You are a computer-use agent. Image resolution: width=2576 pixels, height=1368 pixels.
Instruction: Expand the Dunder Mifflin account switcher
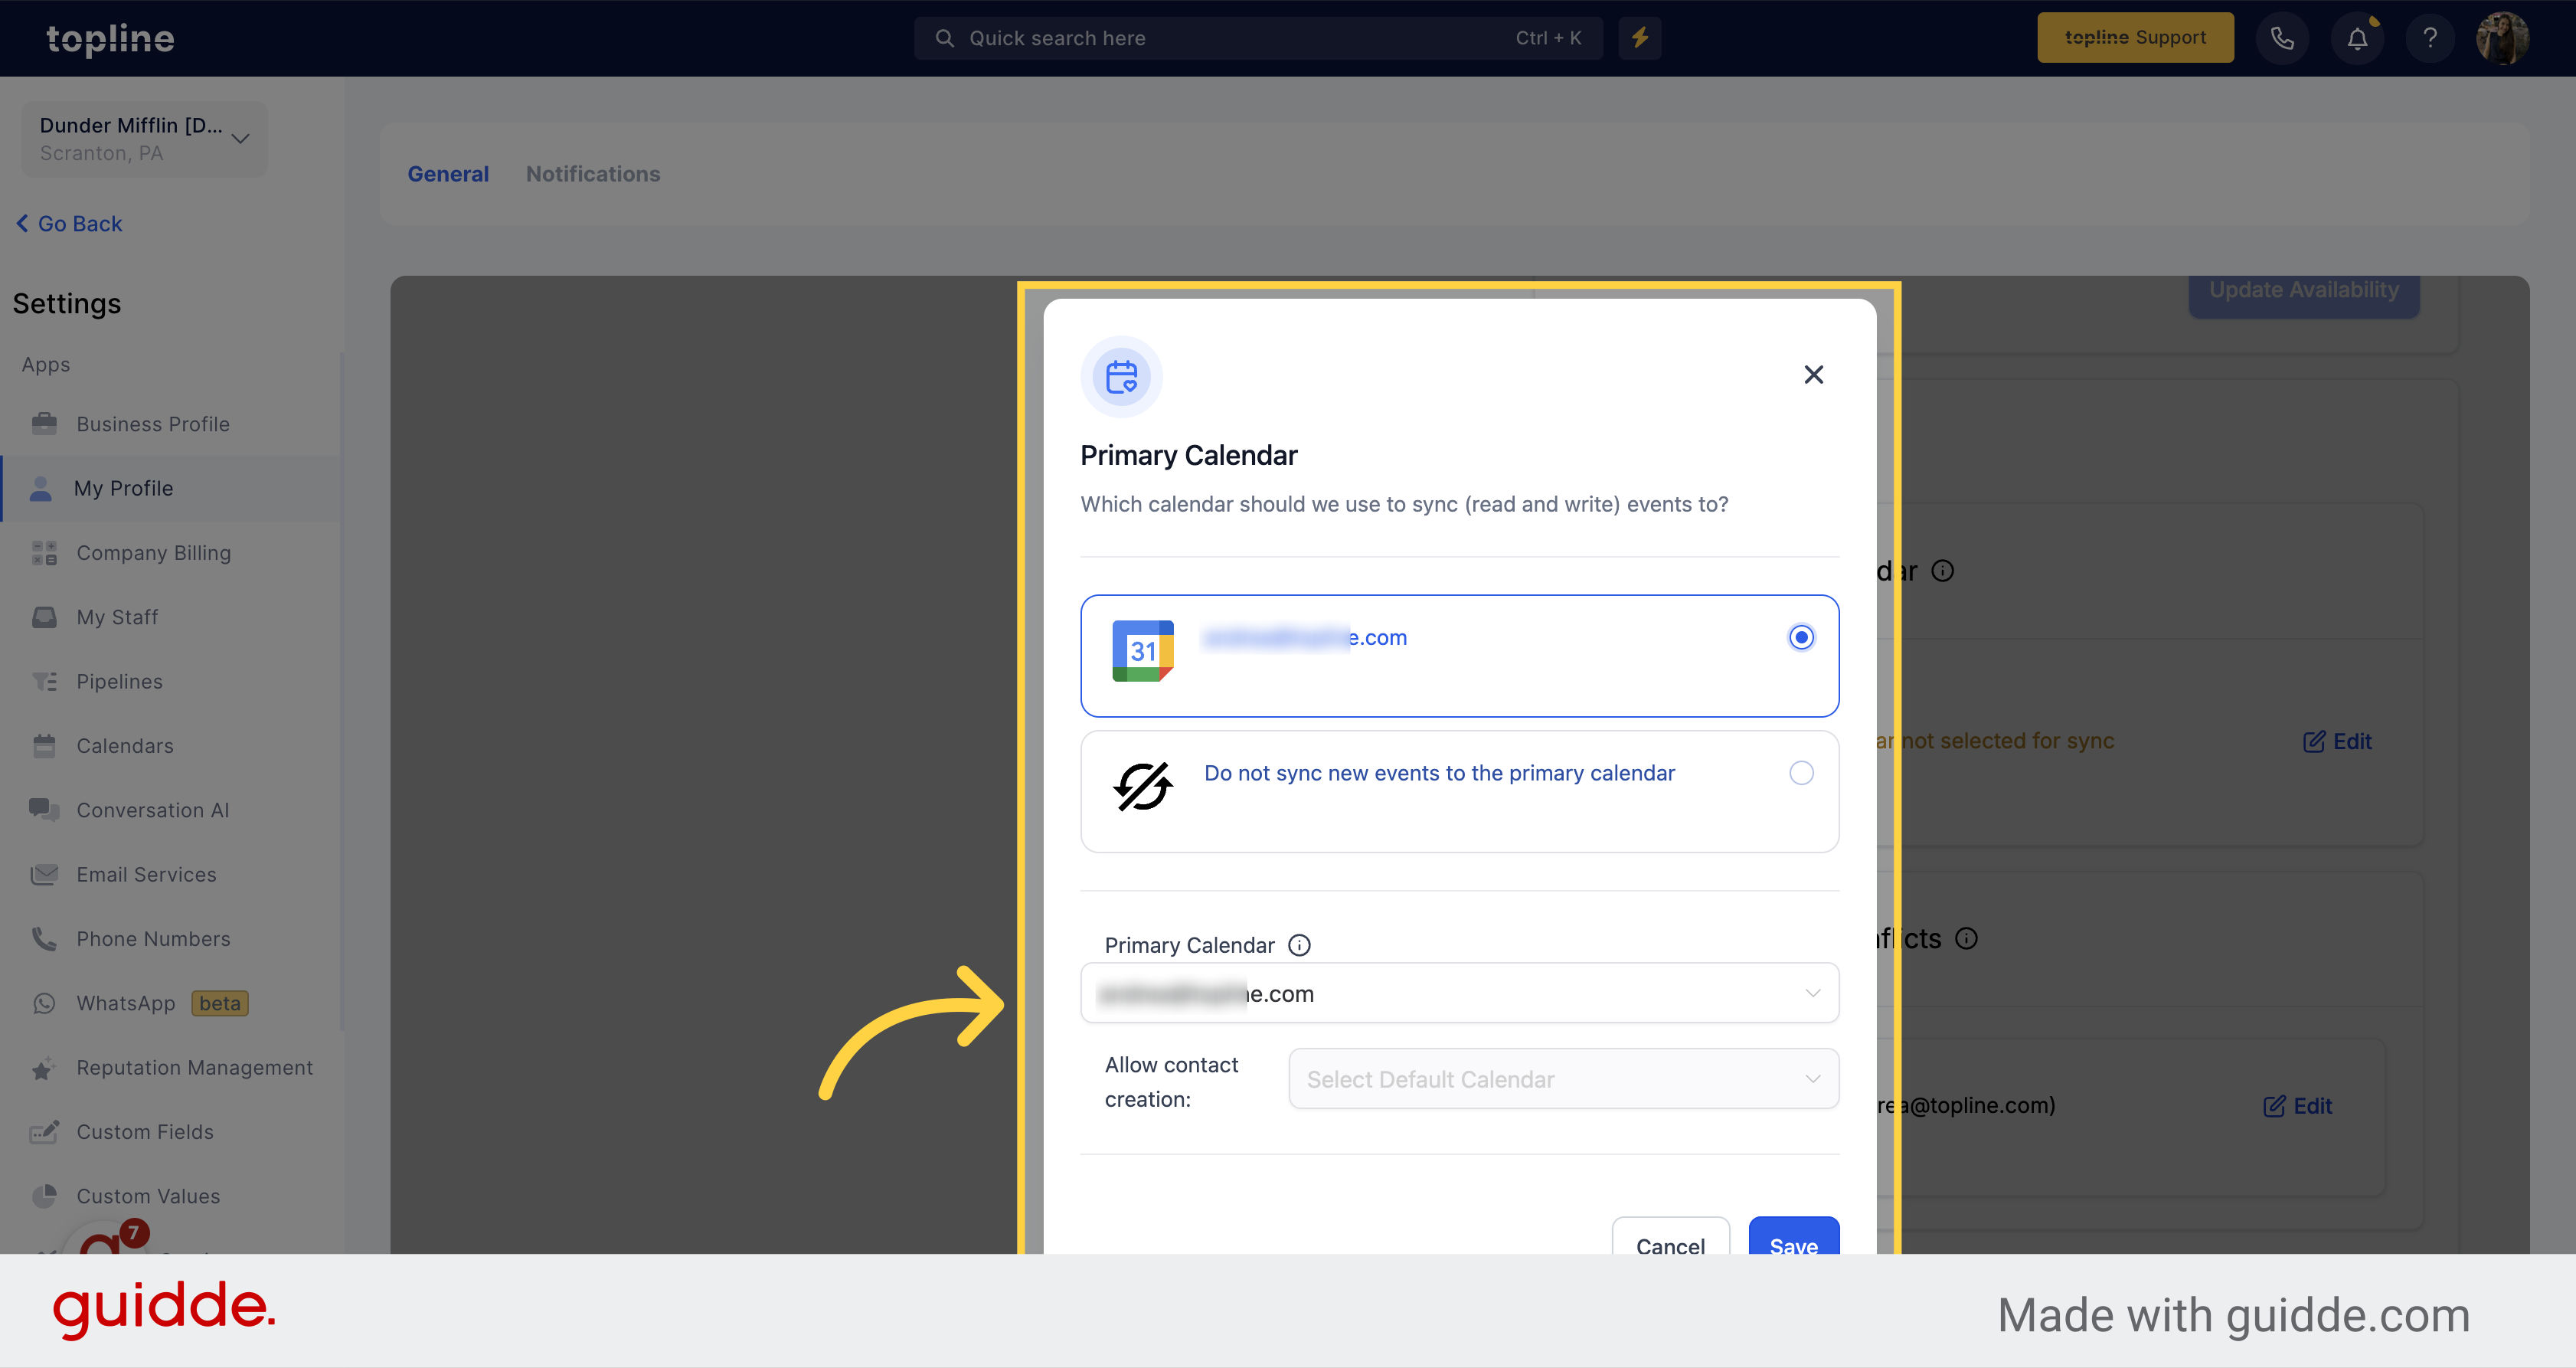pos(144,139)
